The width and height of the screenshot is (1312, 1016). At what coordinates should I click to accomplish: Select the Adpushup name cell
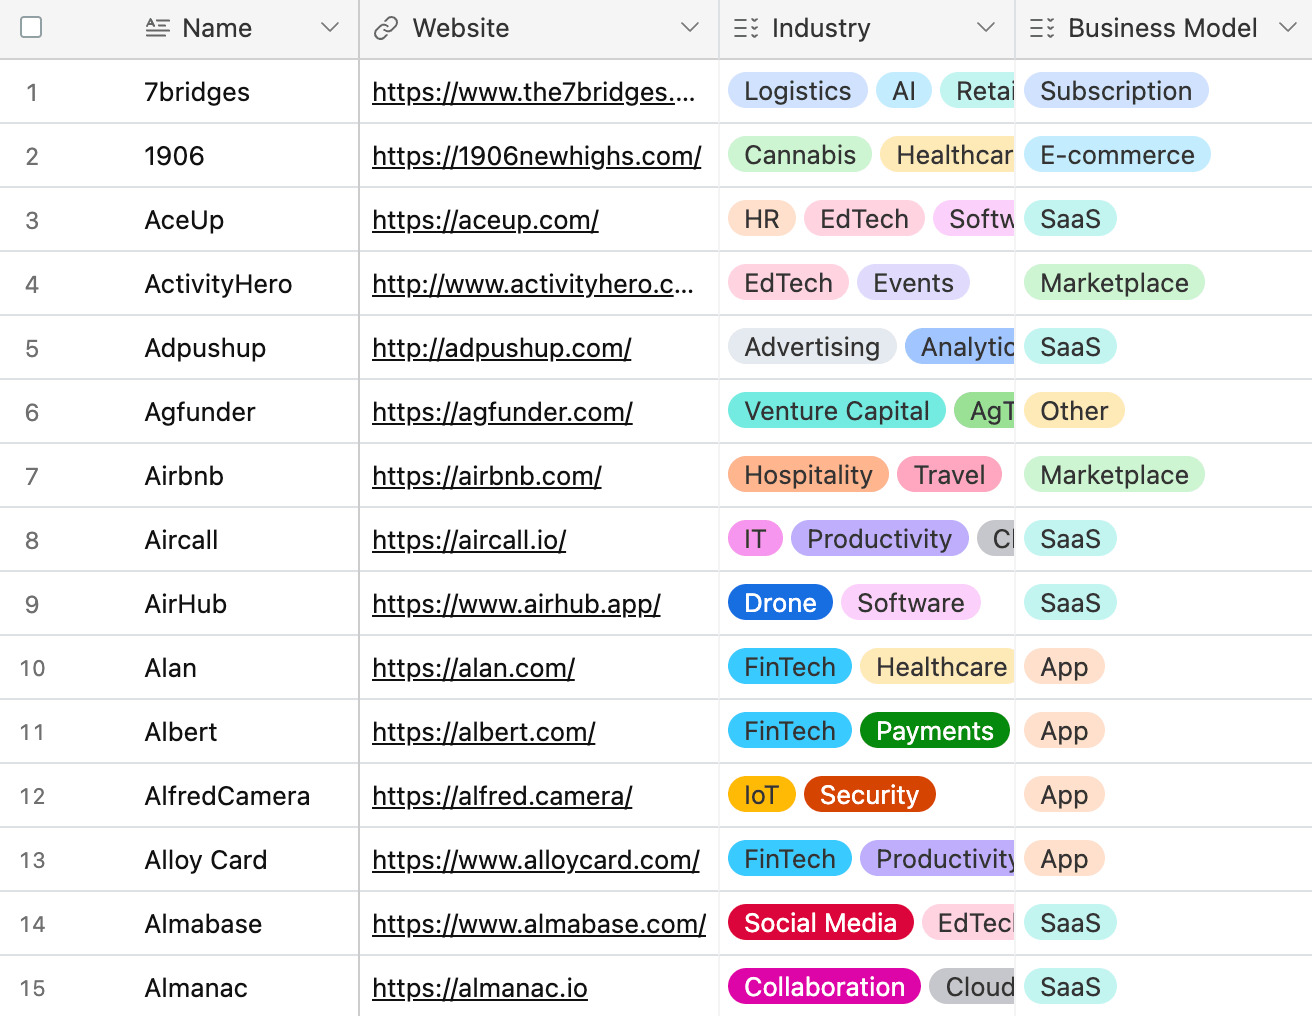click(205, 348)
